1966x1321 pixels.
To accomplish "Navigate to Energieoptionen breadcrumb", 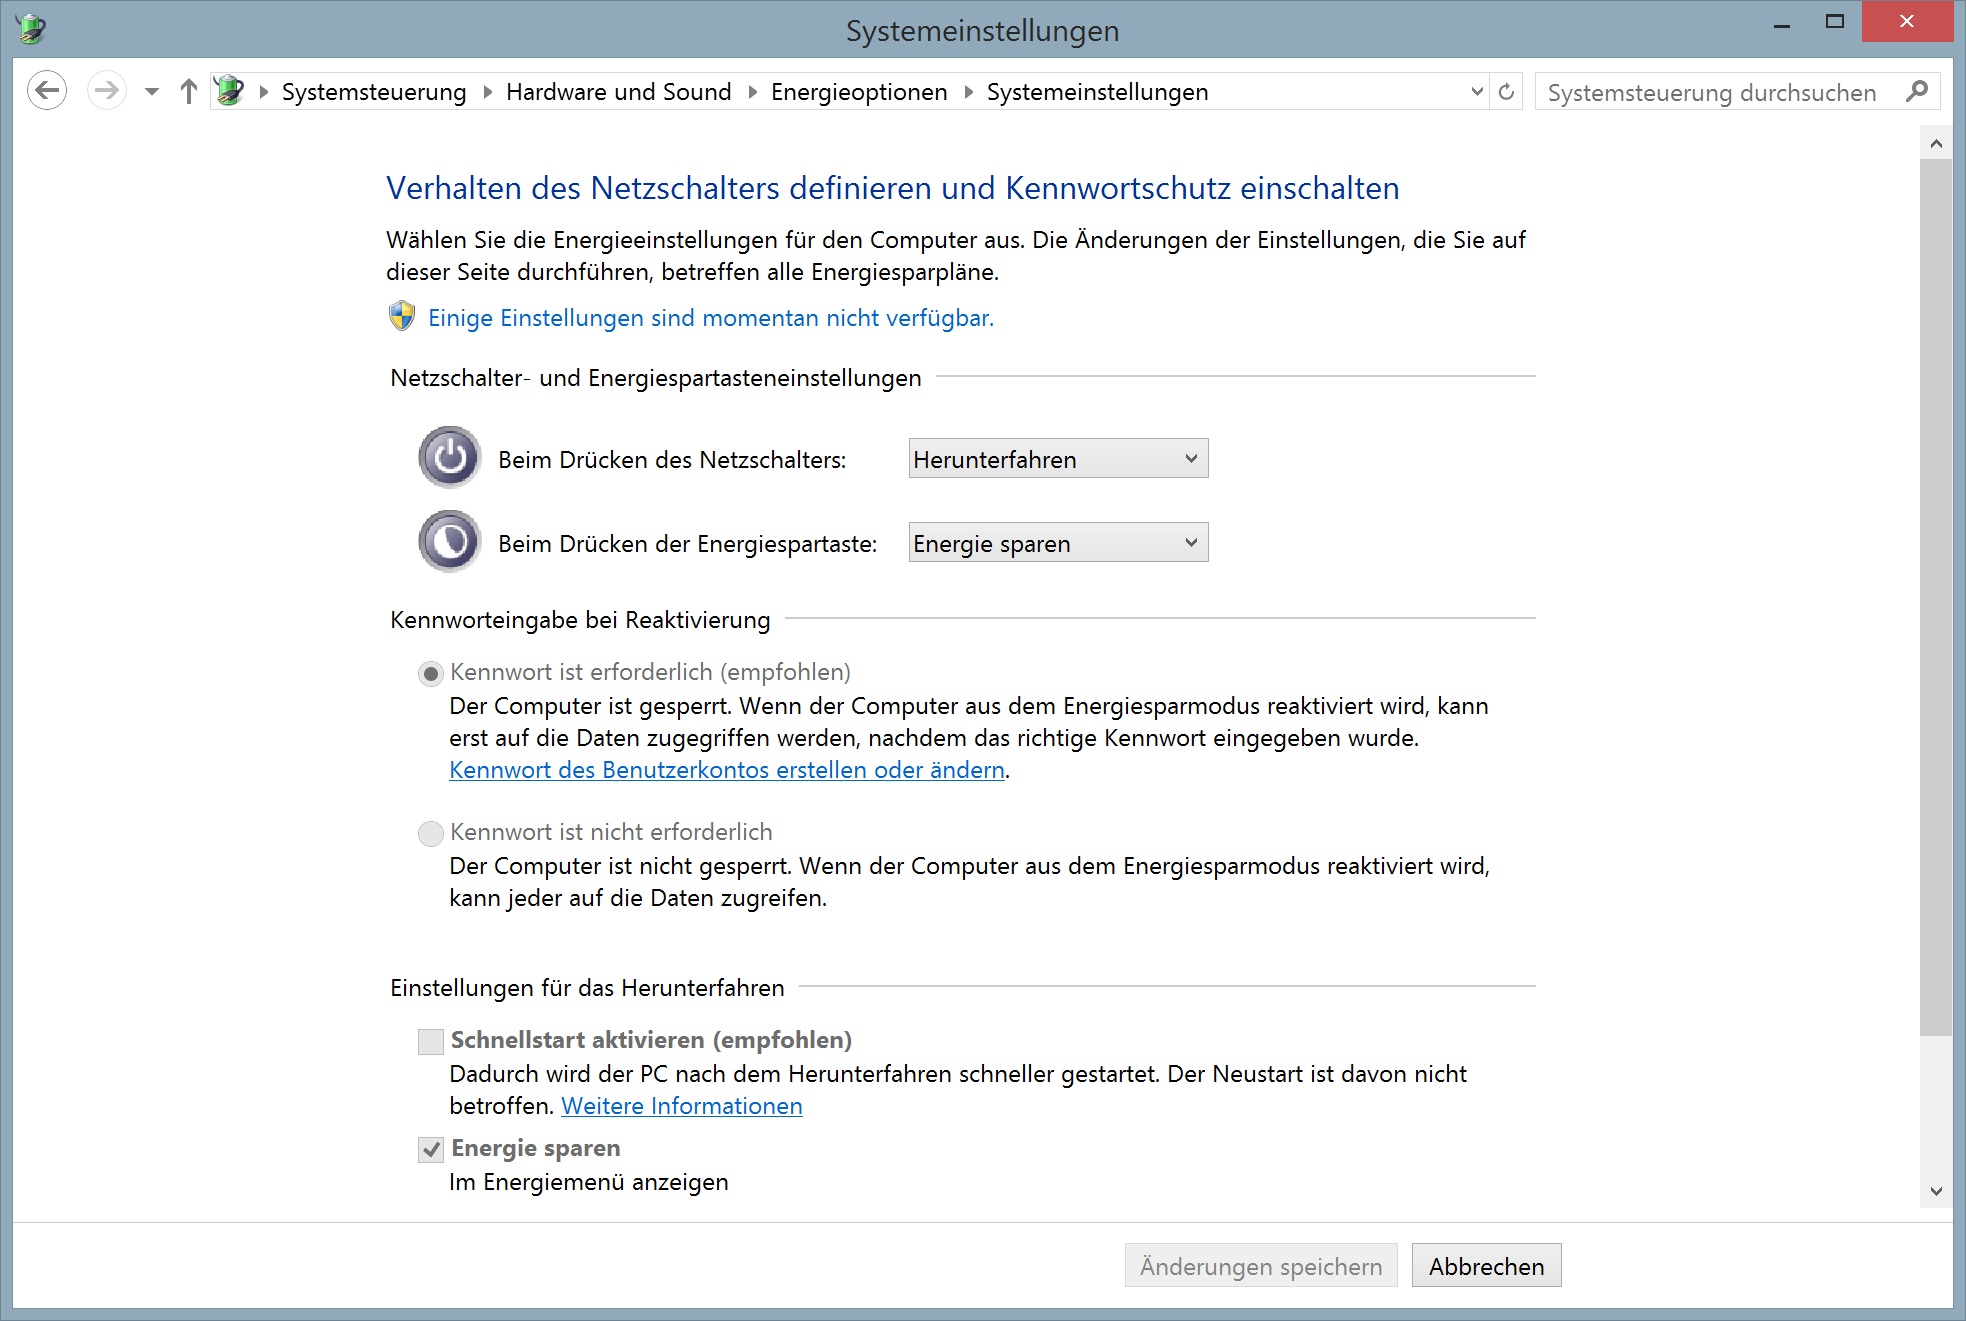I will 858,92.
